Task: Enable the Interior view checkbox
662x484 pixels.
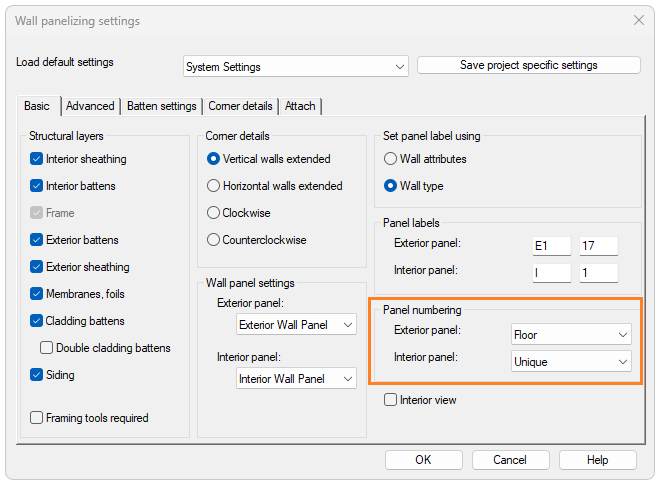Action: (391, 400)
